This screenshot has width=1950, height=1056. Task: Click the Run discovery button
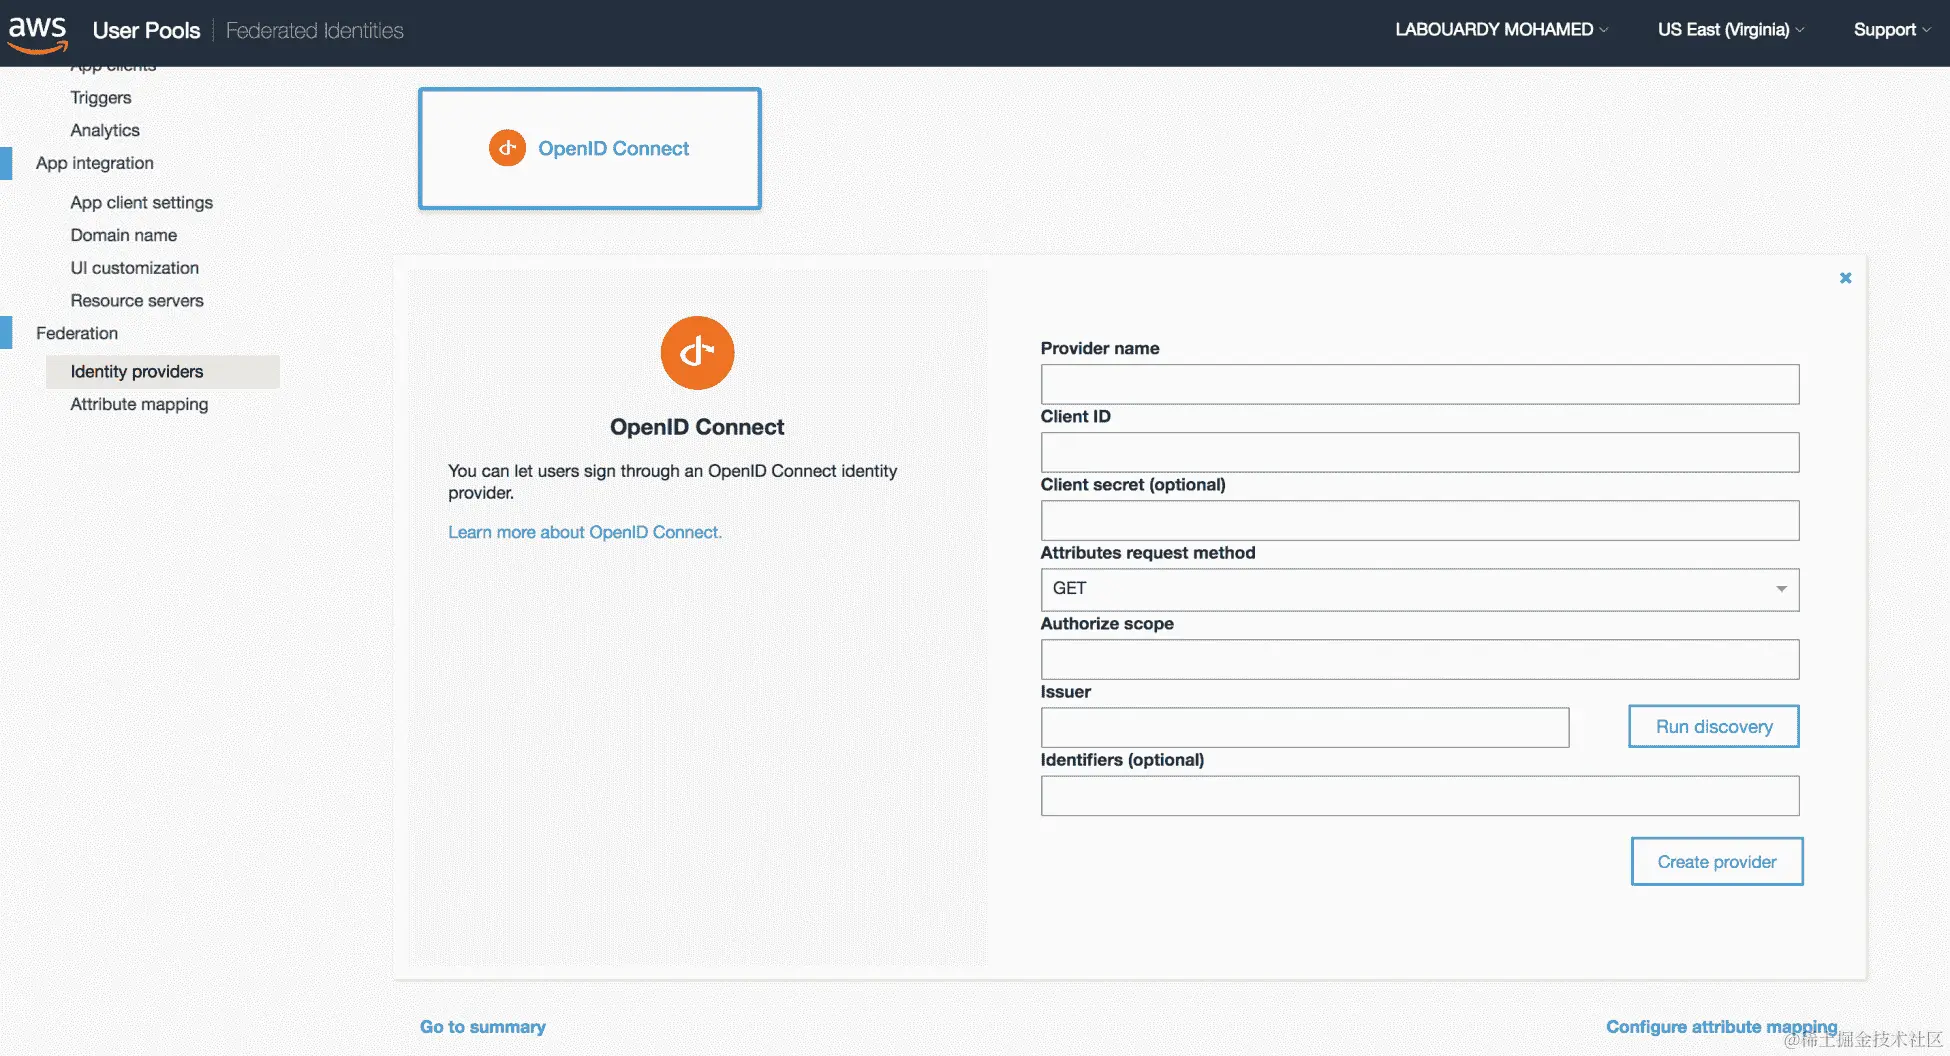point(1713,727)
